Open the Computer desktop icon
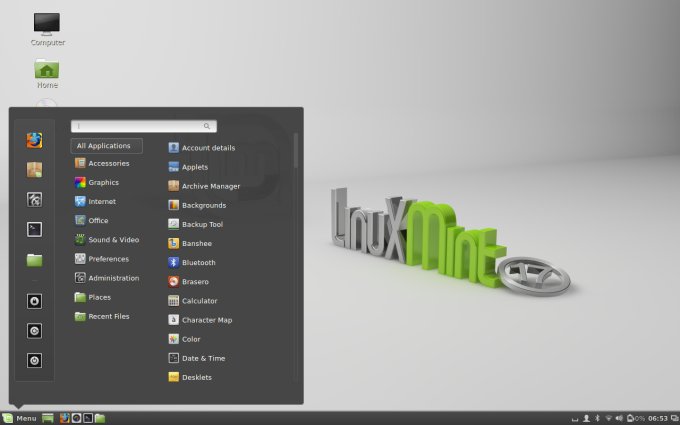Viewport: 680px width, 425px height. click(47, 29)
